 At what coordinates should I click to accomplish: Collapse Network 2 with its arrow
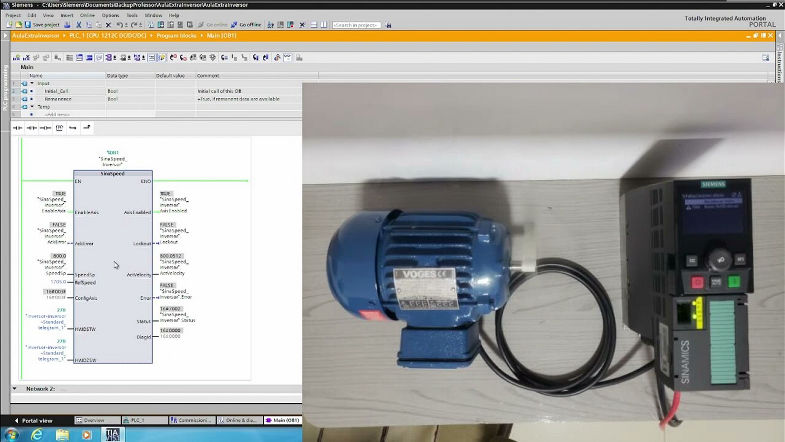pyautogui.click(x=15, y=388)
